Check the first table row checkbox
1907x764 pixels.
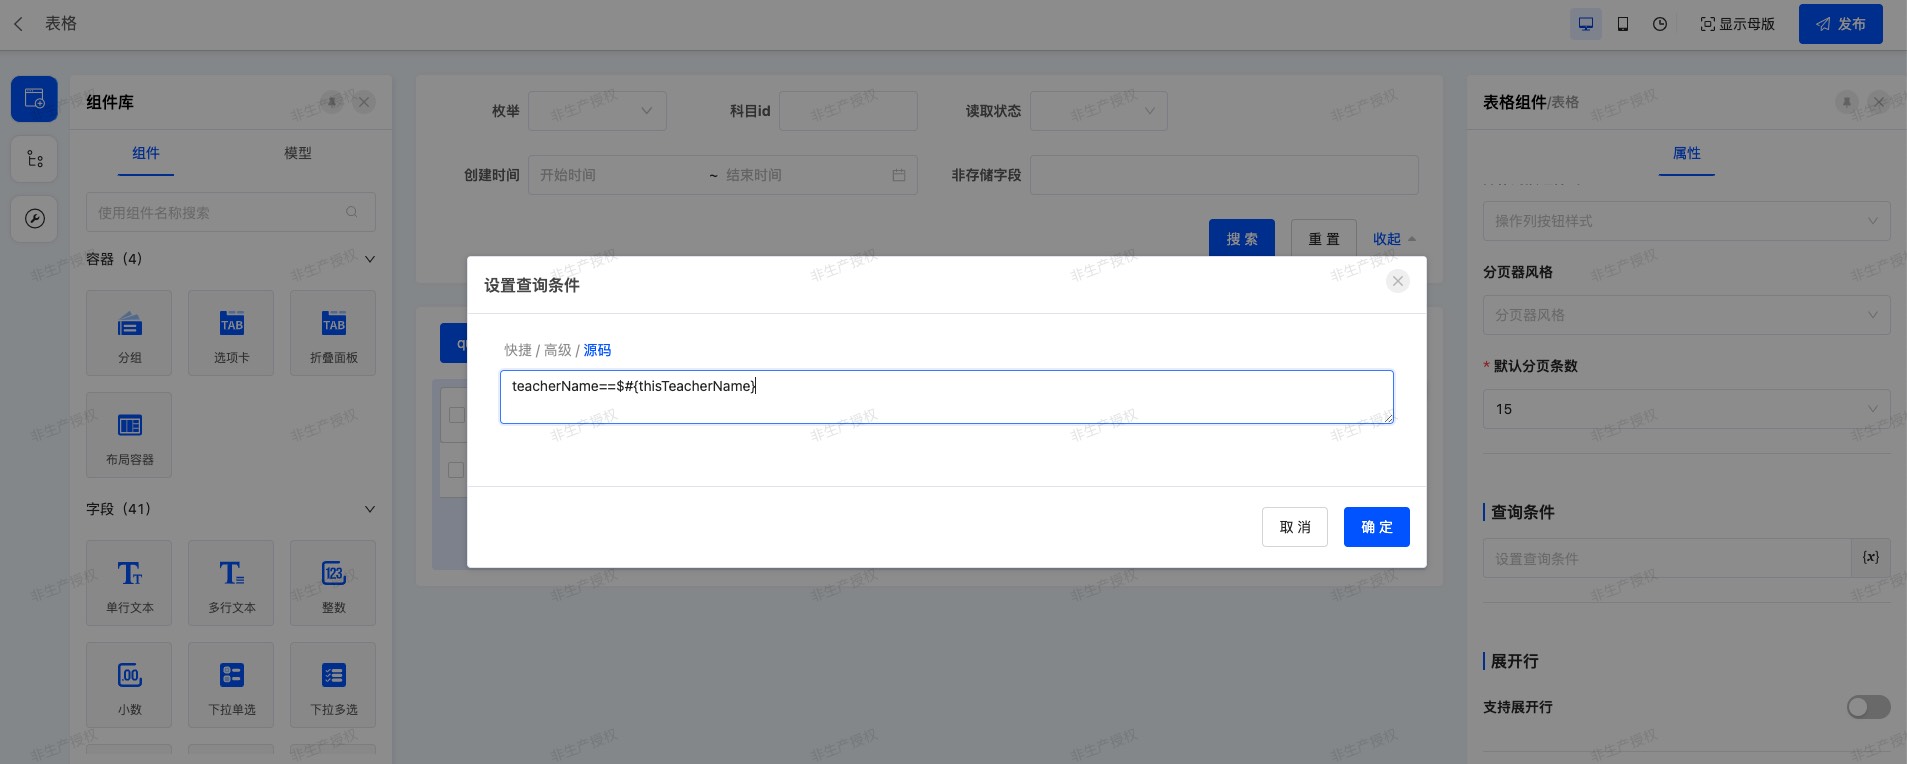[456, 414]
